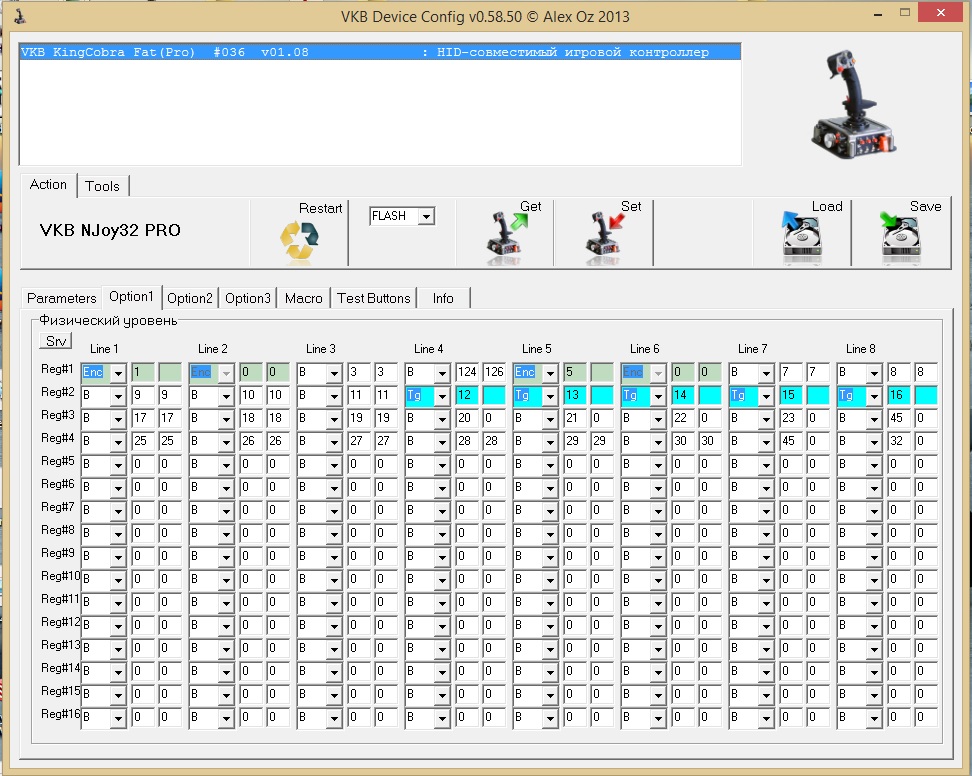
Task: Open the Reg#1 Line 3 type dropdown
Action: point(334,373)
